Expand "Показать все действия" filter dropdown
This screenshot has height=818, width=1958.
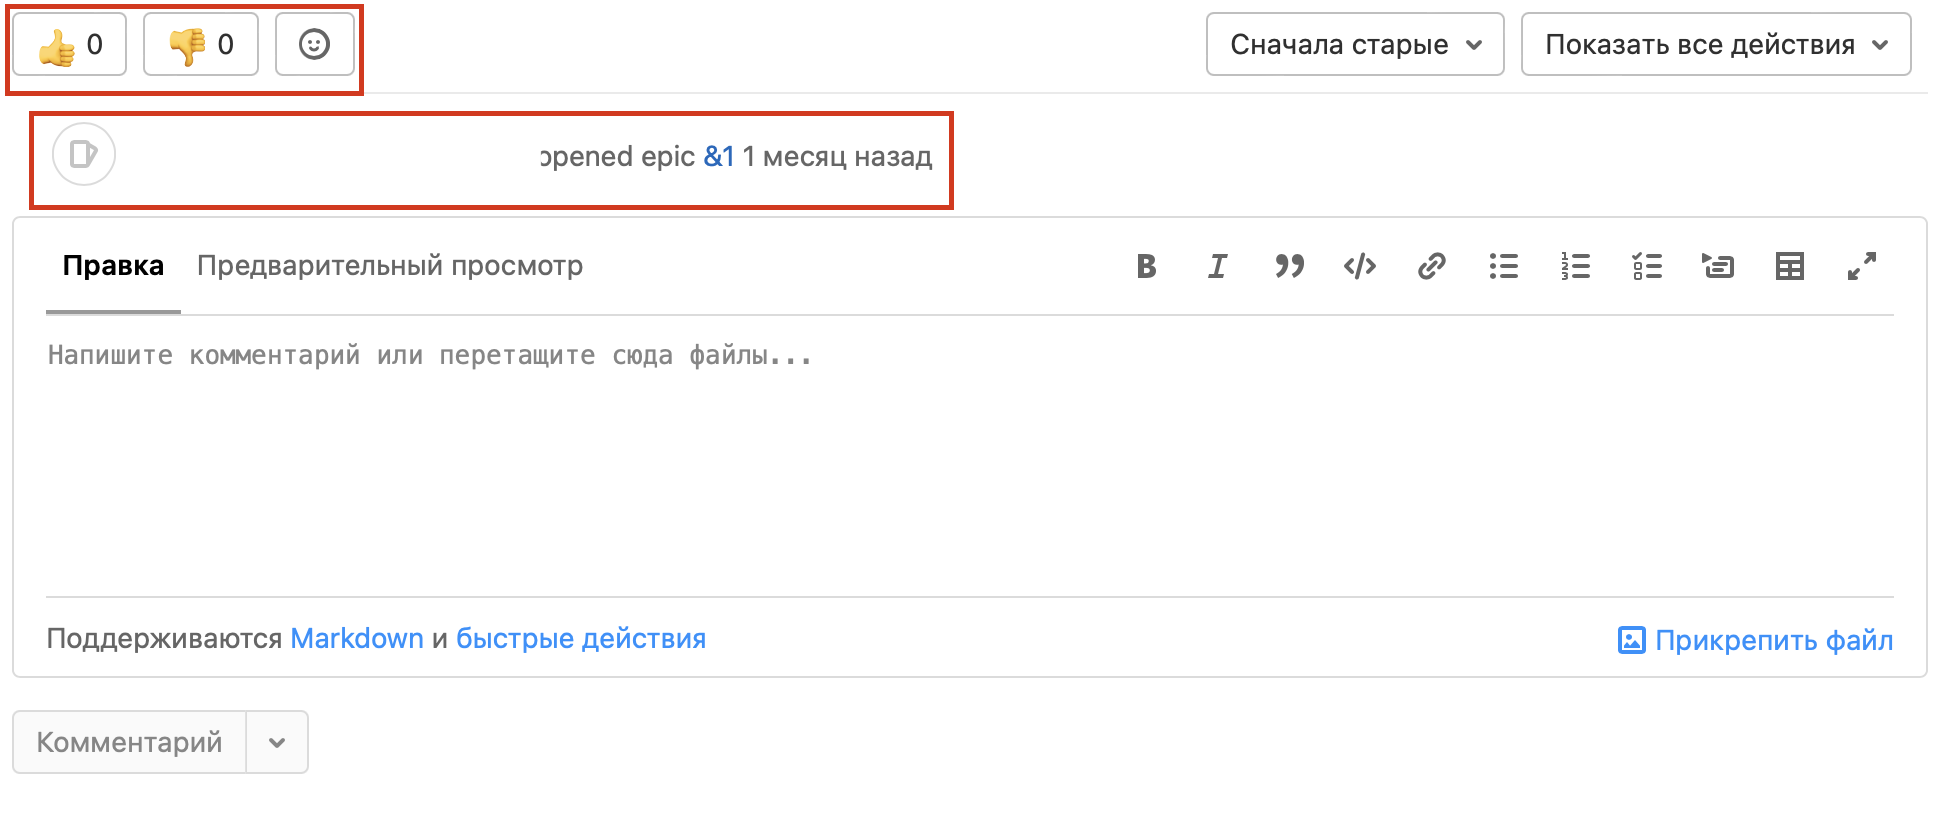coord(1715,45)
